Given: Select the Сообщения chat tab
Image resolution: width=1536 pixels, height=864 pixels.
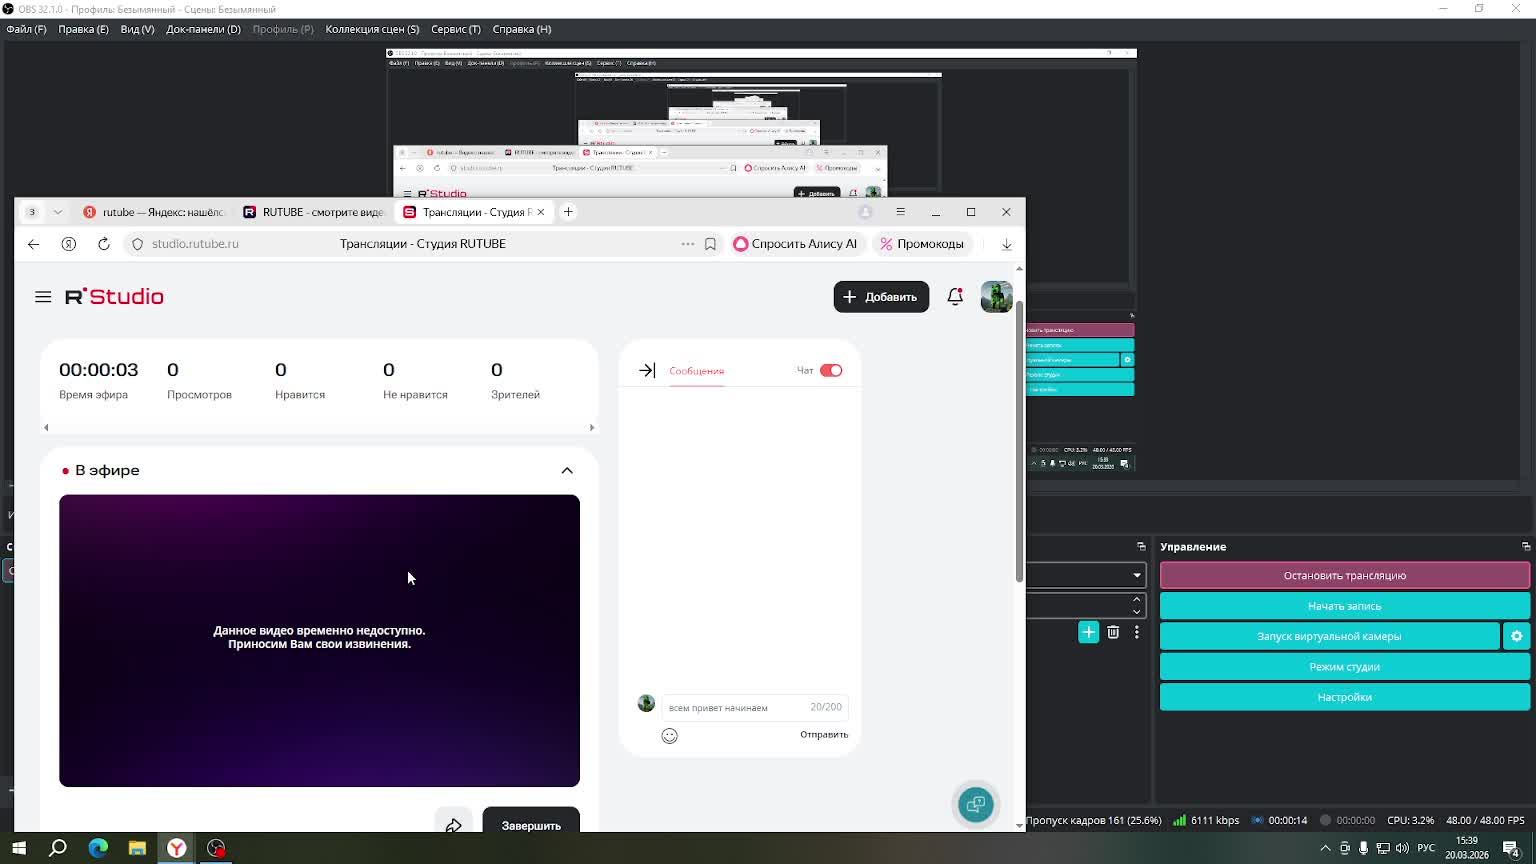Looking at the screenshot, I should (x=696, y=371).
